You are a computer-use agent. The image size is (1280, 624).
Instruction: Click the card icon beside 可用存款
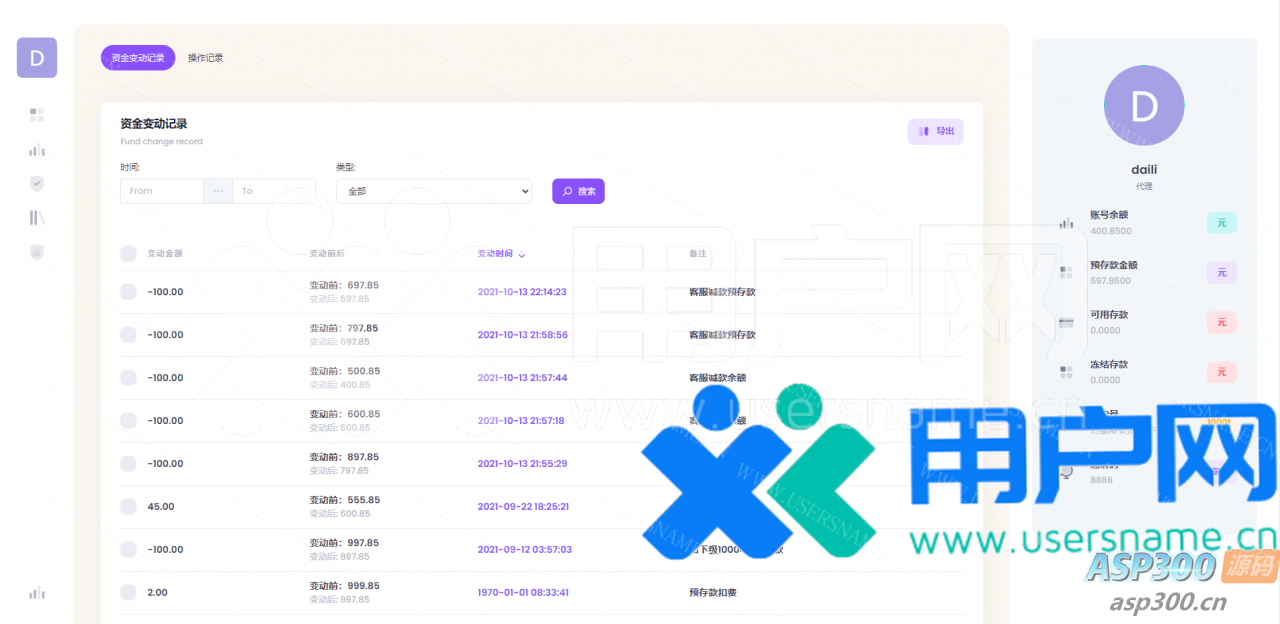[x=1066, y=322]
